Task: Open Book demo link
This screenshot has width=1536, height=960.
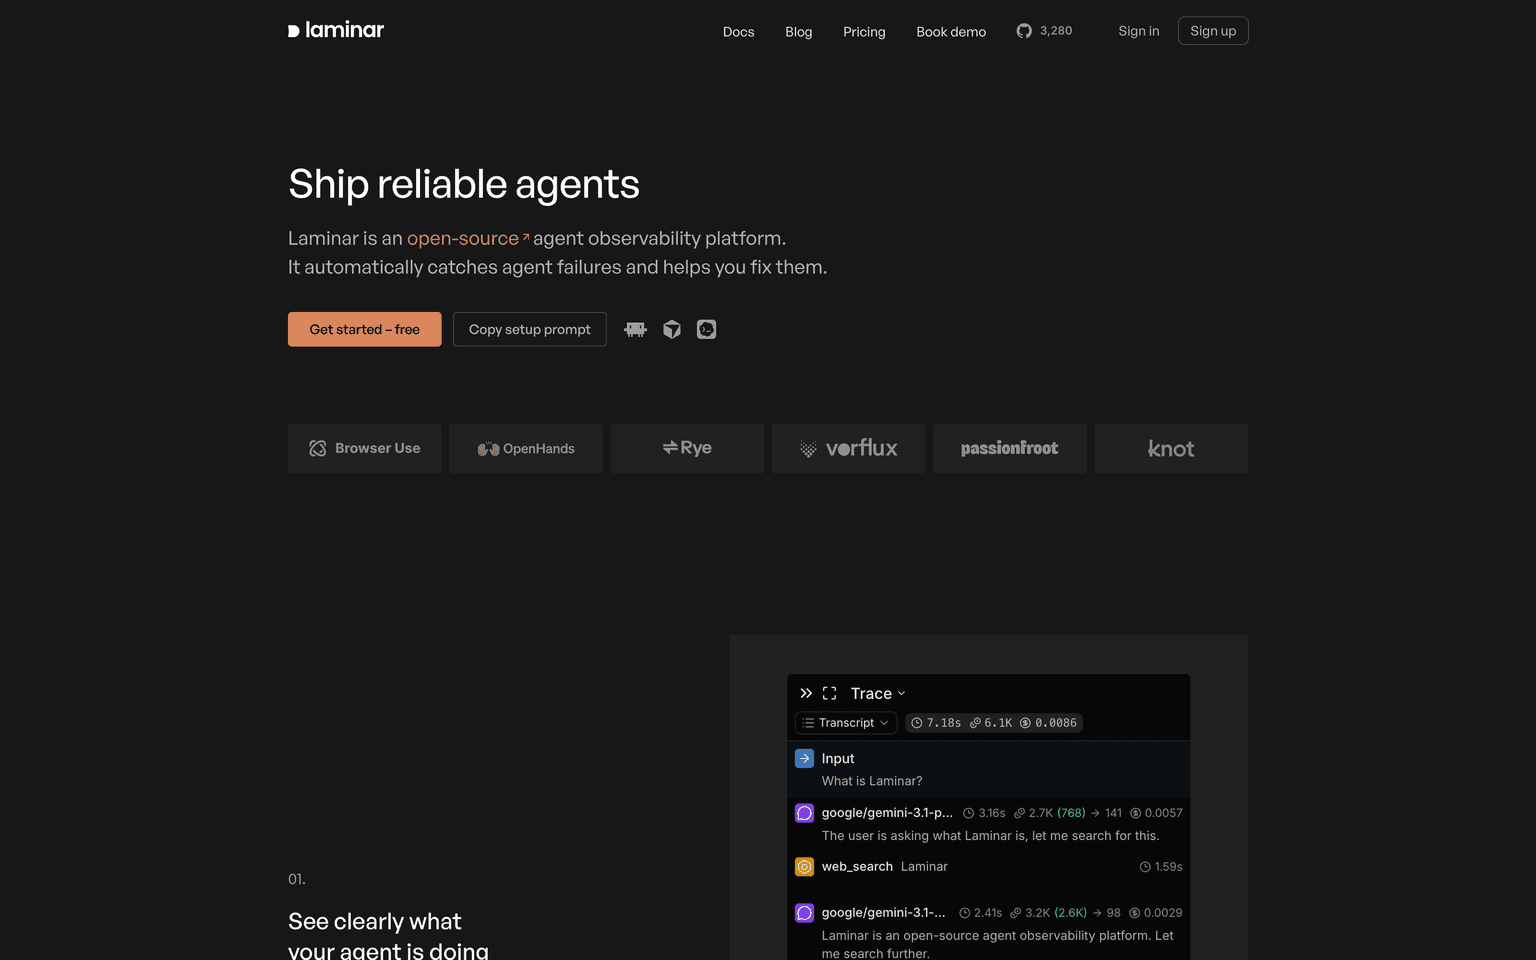Action: pos(951,31)
